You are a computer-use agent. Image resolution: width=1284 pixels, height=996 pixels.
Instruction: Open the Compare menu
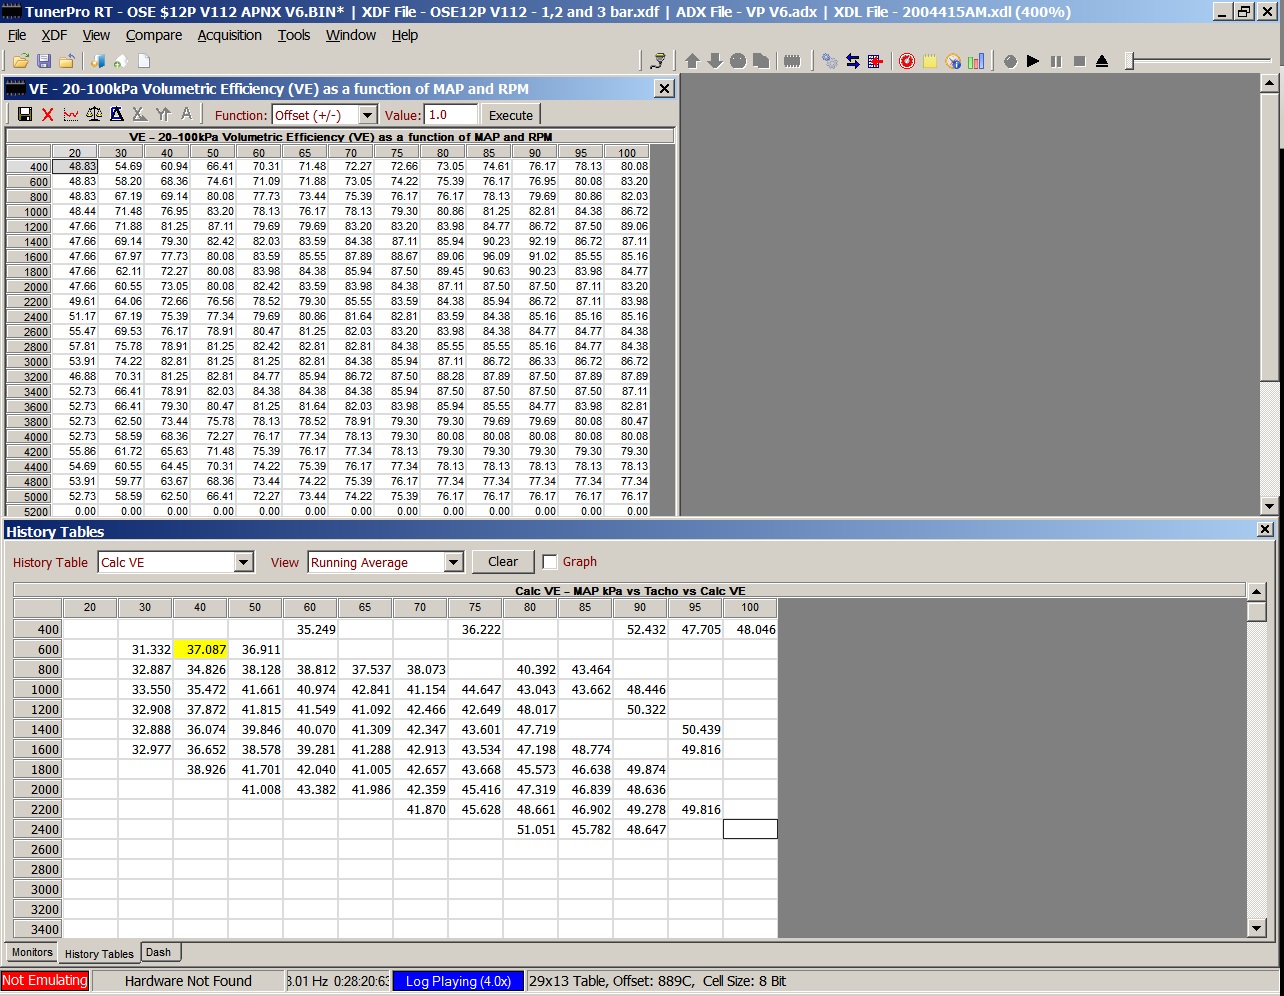coord(154,35)
